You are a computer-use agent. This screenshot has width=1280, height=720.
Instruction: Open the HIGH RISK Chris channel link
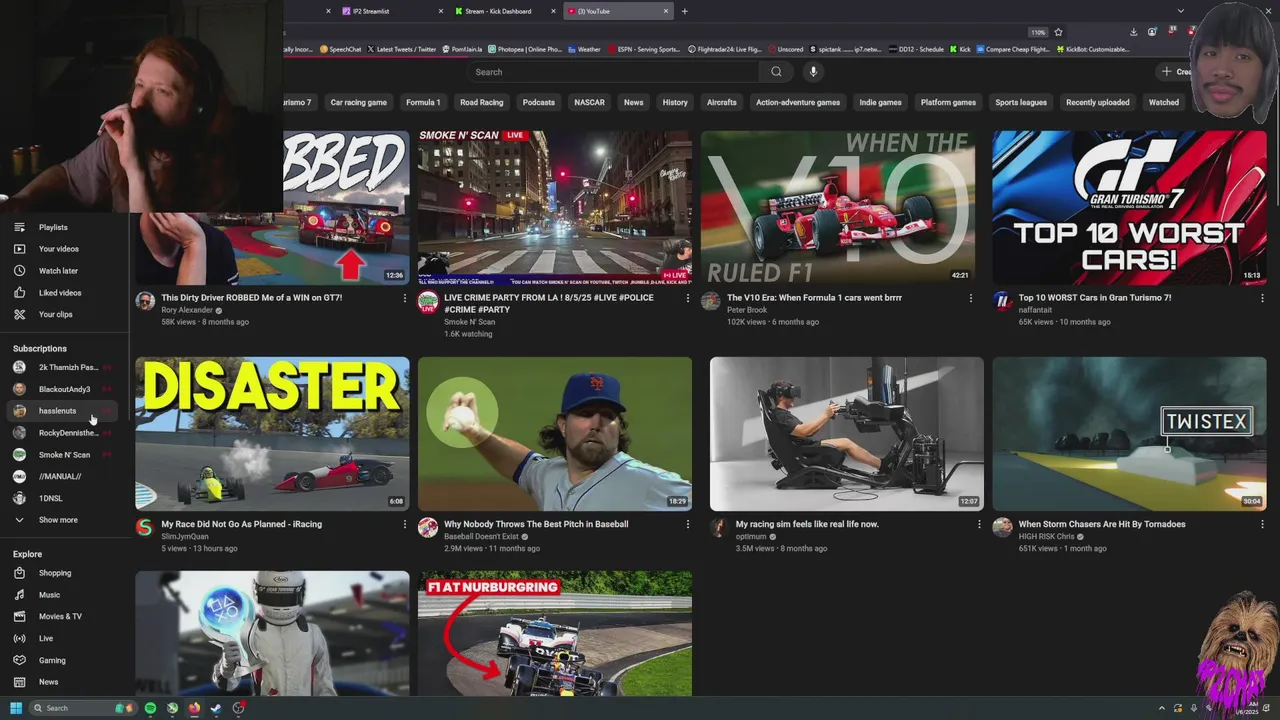click(1046, 536)
